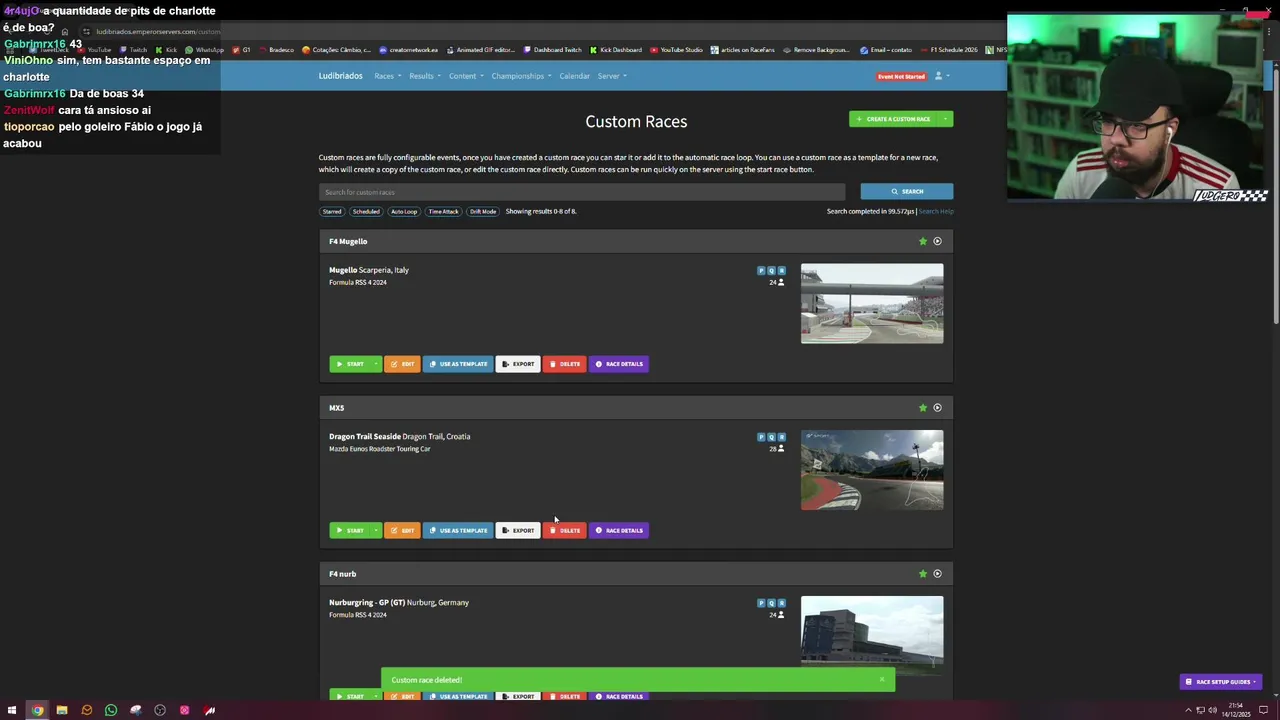
Task: Dismiss the 'Custom race deleted!' notification
Action: point(881,680)
